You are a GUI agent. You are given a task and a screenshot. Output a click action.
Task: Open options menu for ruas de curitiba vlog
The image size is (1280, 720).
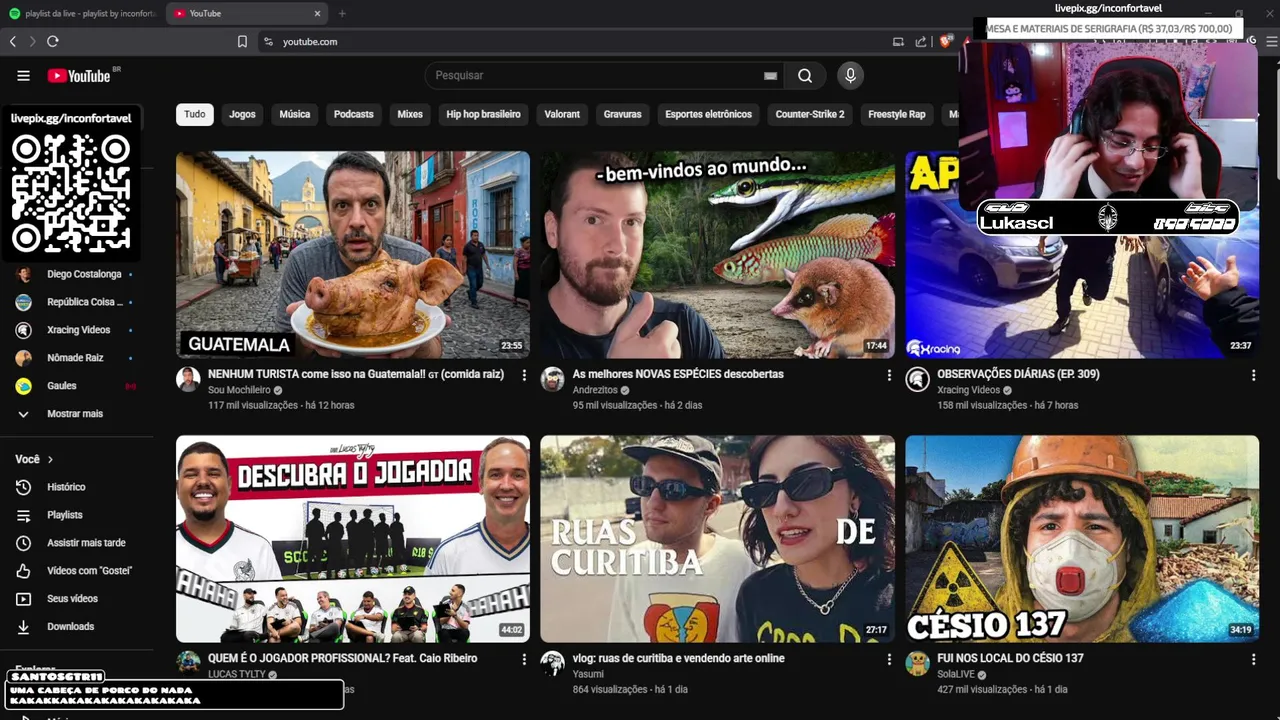(889, 659)
